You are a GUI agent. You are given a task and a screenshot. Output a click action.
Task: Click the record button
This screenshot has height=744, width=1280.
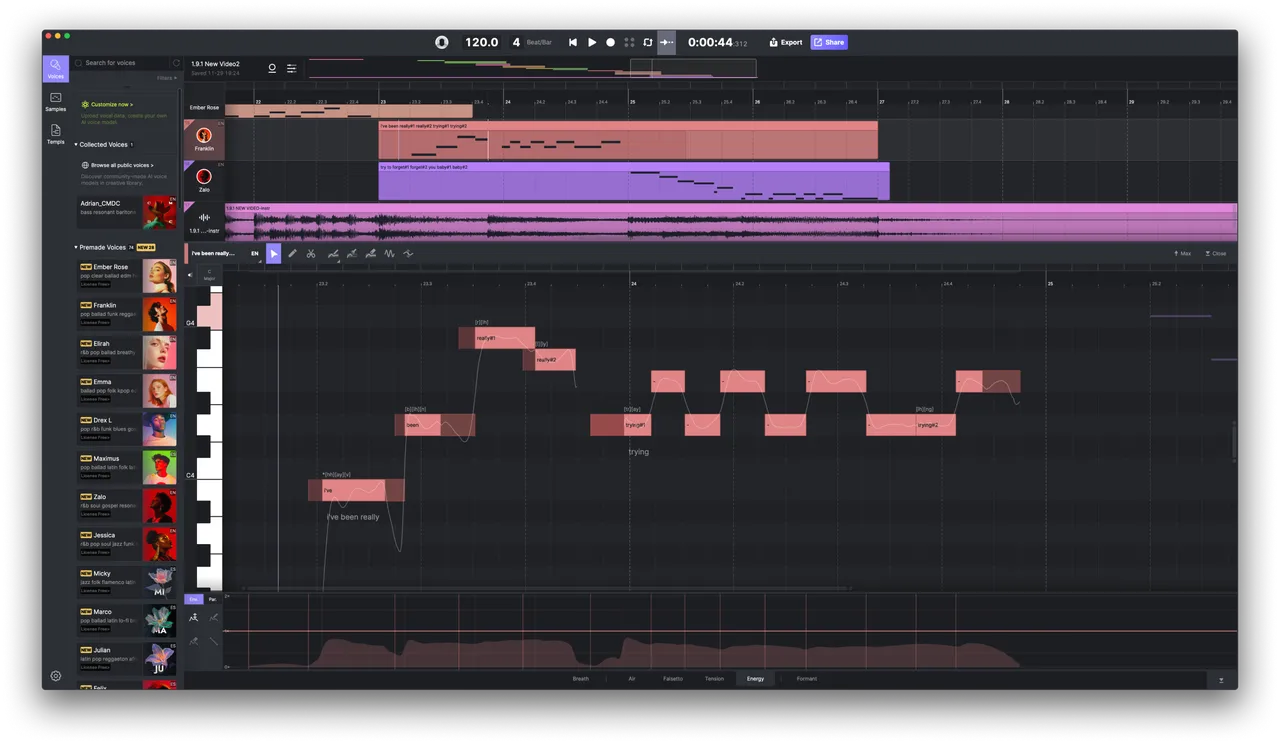pyautogui.click(x=611, y=42)
